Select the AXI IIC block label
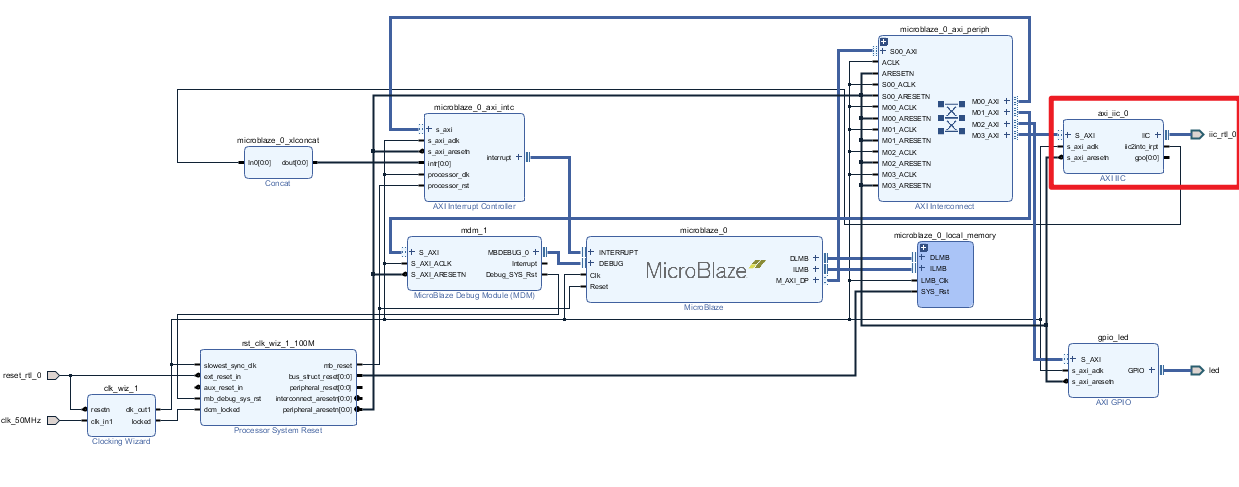Image resolution: width=1239 pixels, height=487 pixels. (x=1113, y=178)
